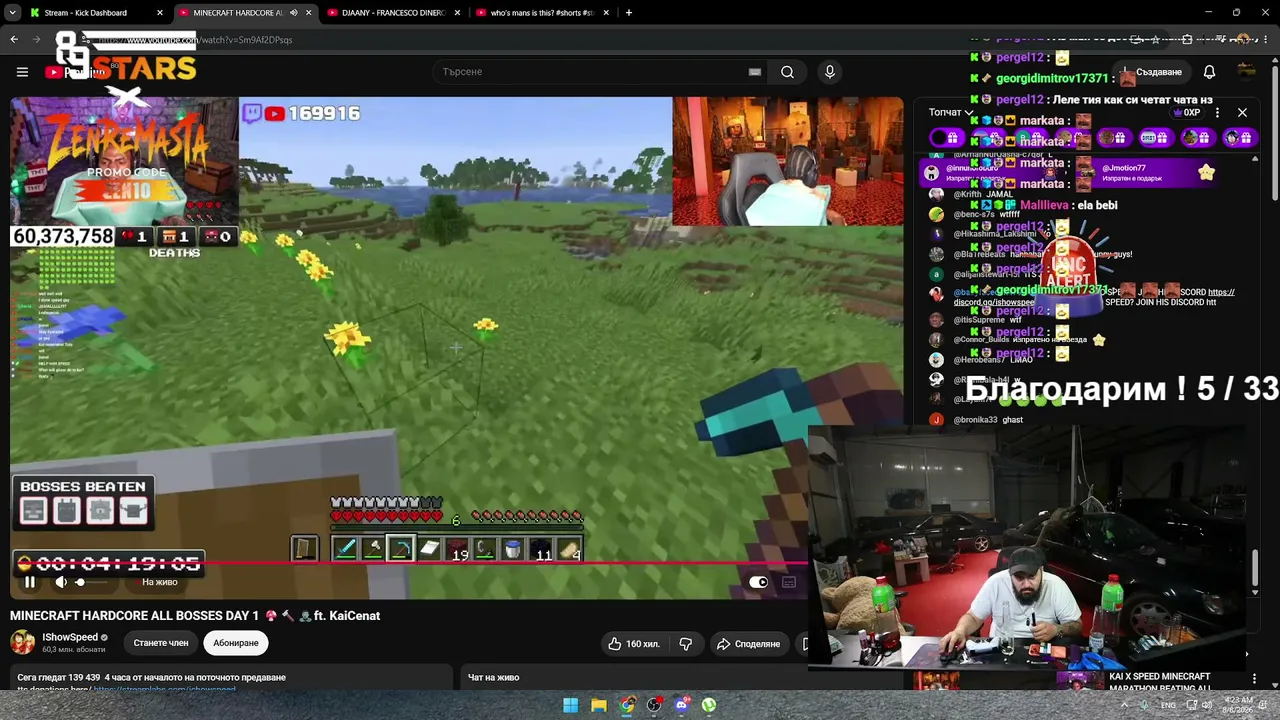This screenshot has width=1280, height=720.
Task: Open the YouTube account avatar menu
Action: (1246, 71)
